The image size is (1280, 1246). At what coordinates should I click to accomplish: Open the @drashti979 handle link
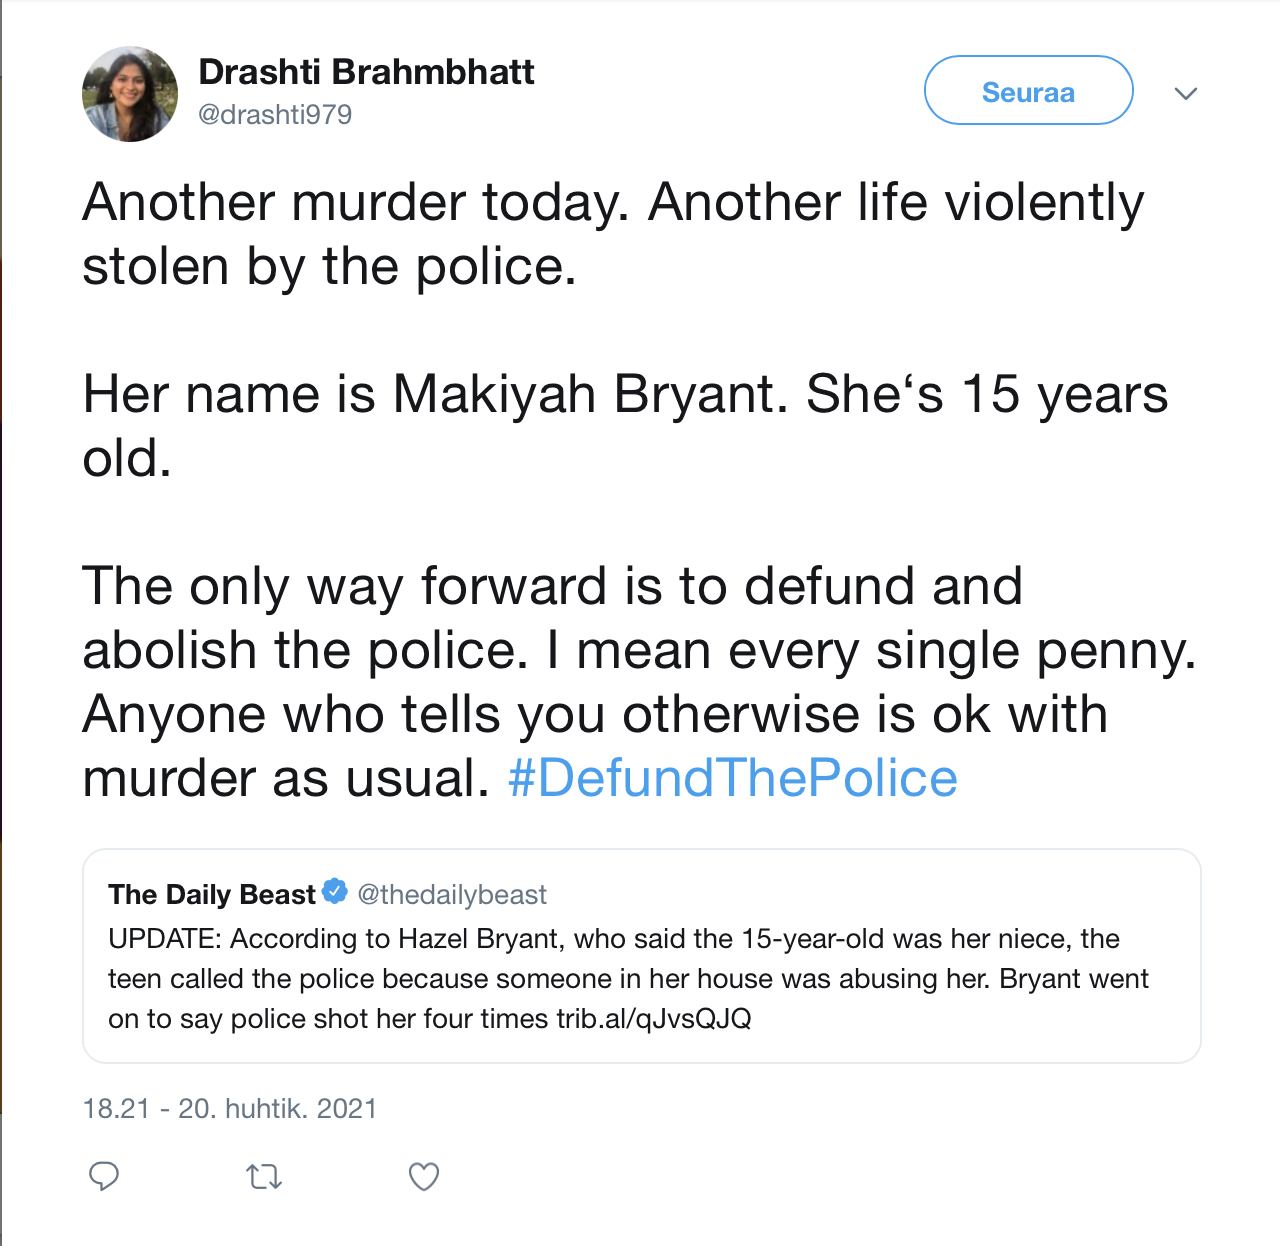(275, 115)
